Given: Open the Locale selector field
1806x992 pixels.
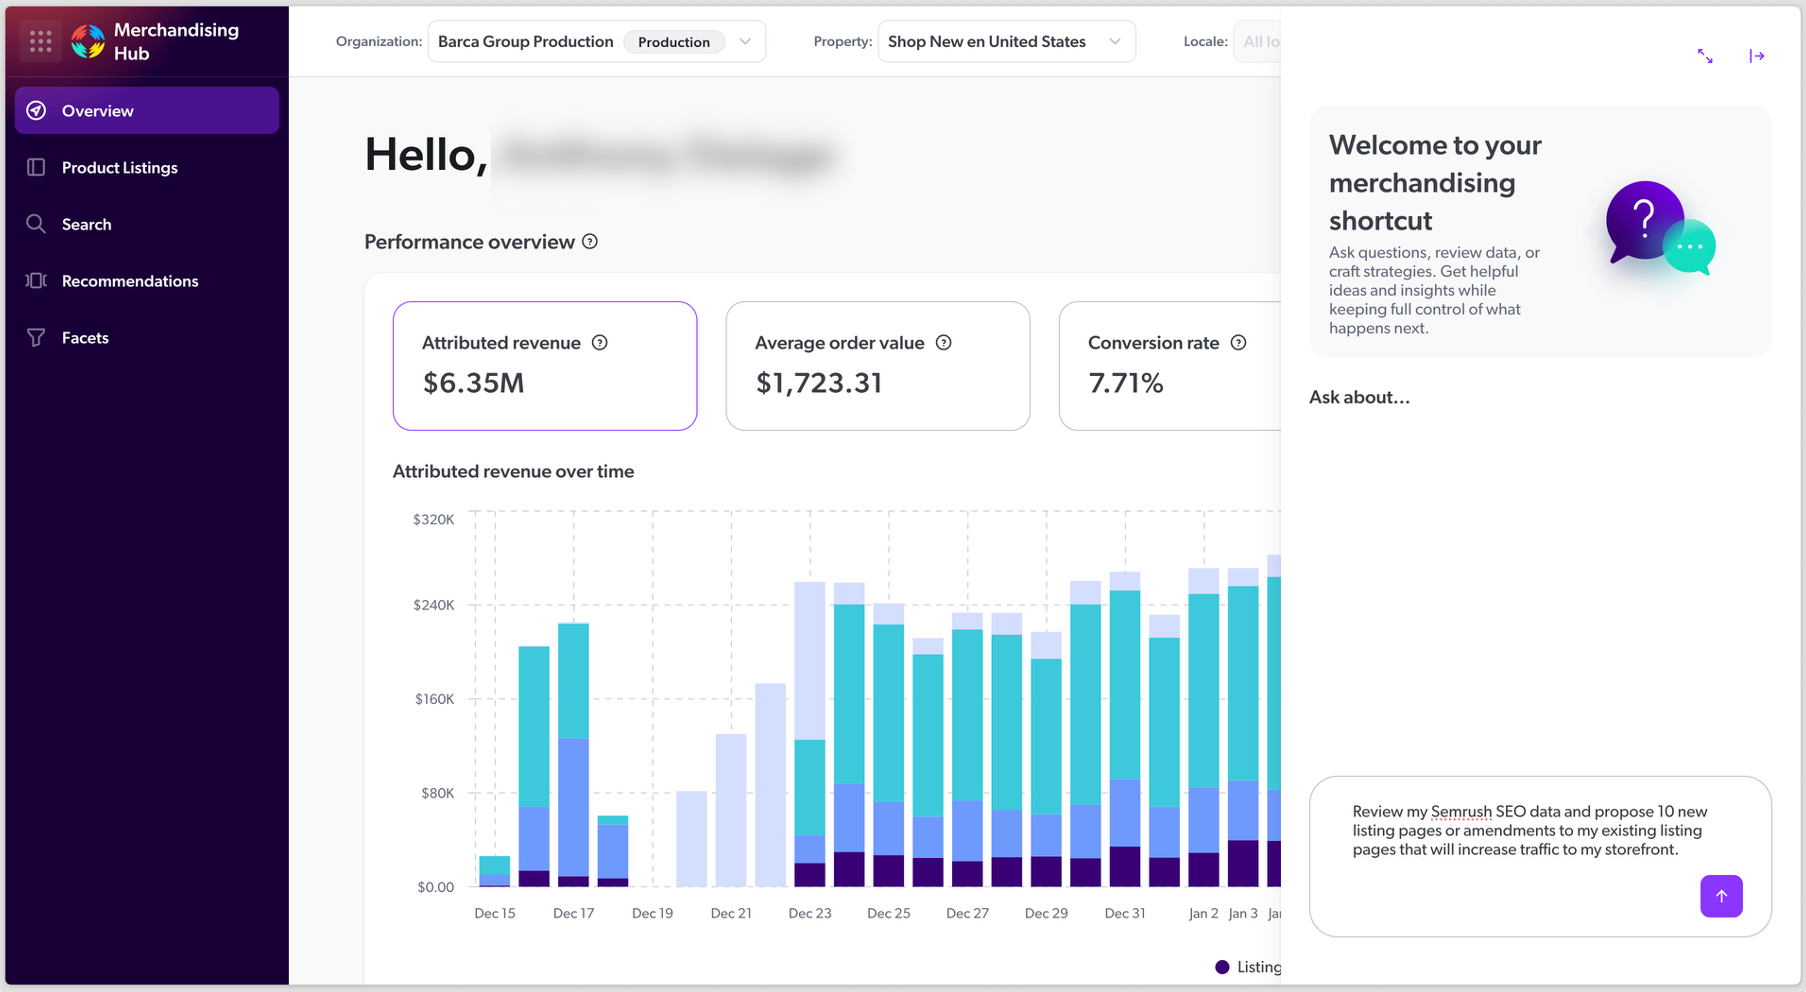Looking at the screenshot, I should pos(1262,41).
